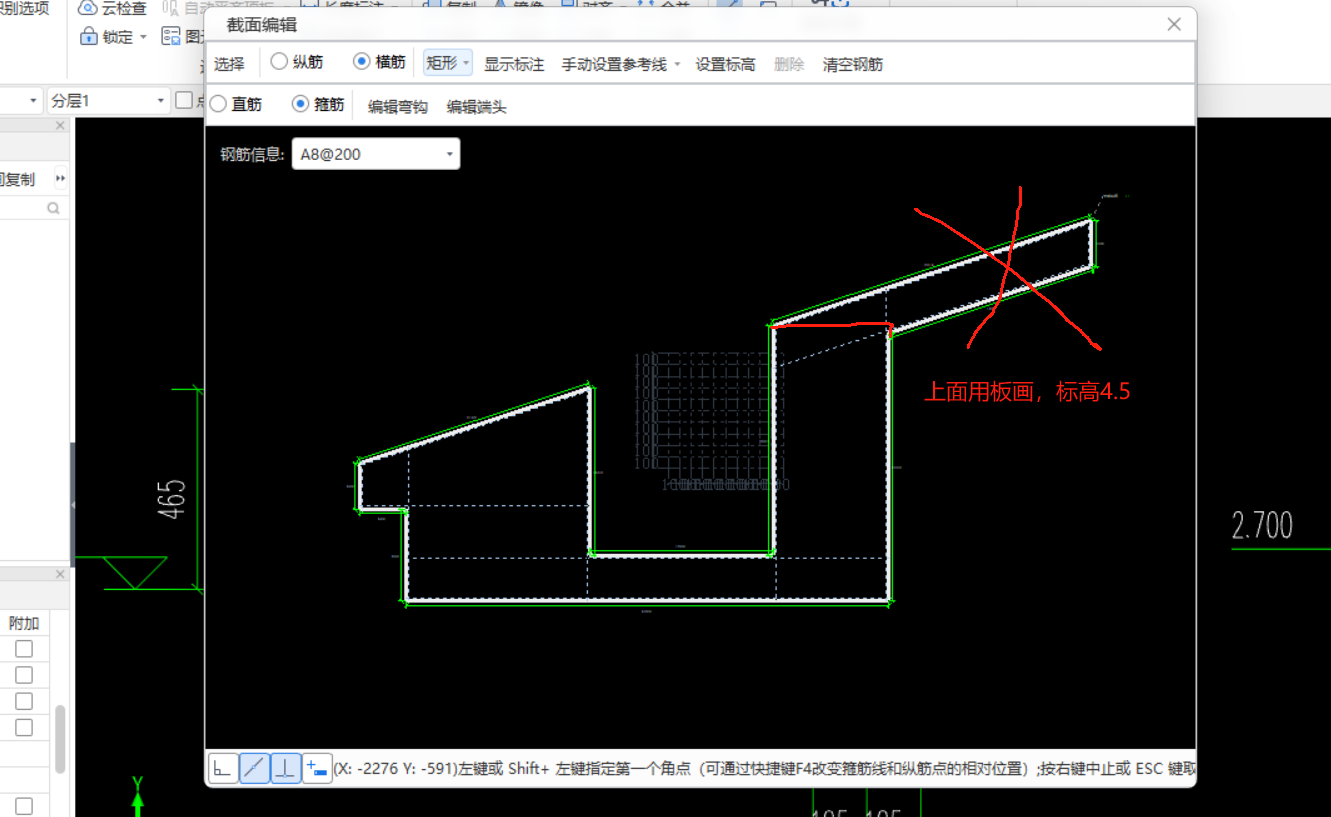Close the upper left side panel
This screenshot has height=817, width=1331.
(x=60, y=126)
